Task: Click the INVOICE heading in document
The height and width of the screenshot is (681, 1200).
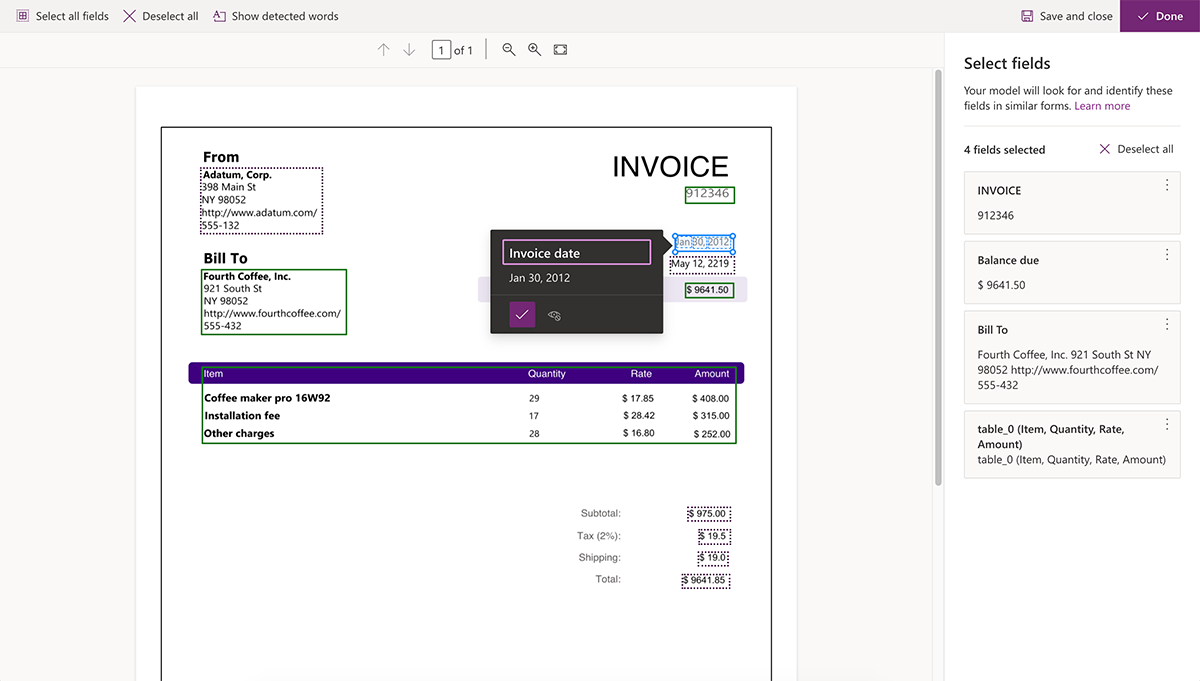Action: point(670,167)
